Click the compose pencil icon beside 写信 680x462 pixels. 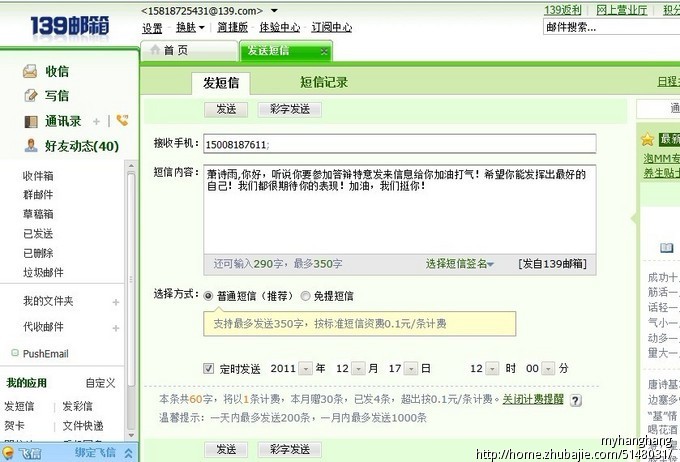tap(31, 95)
